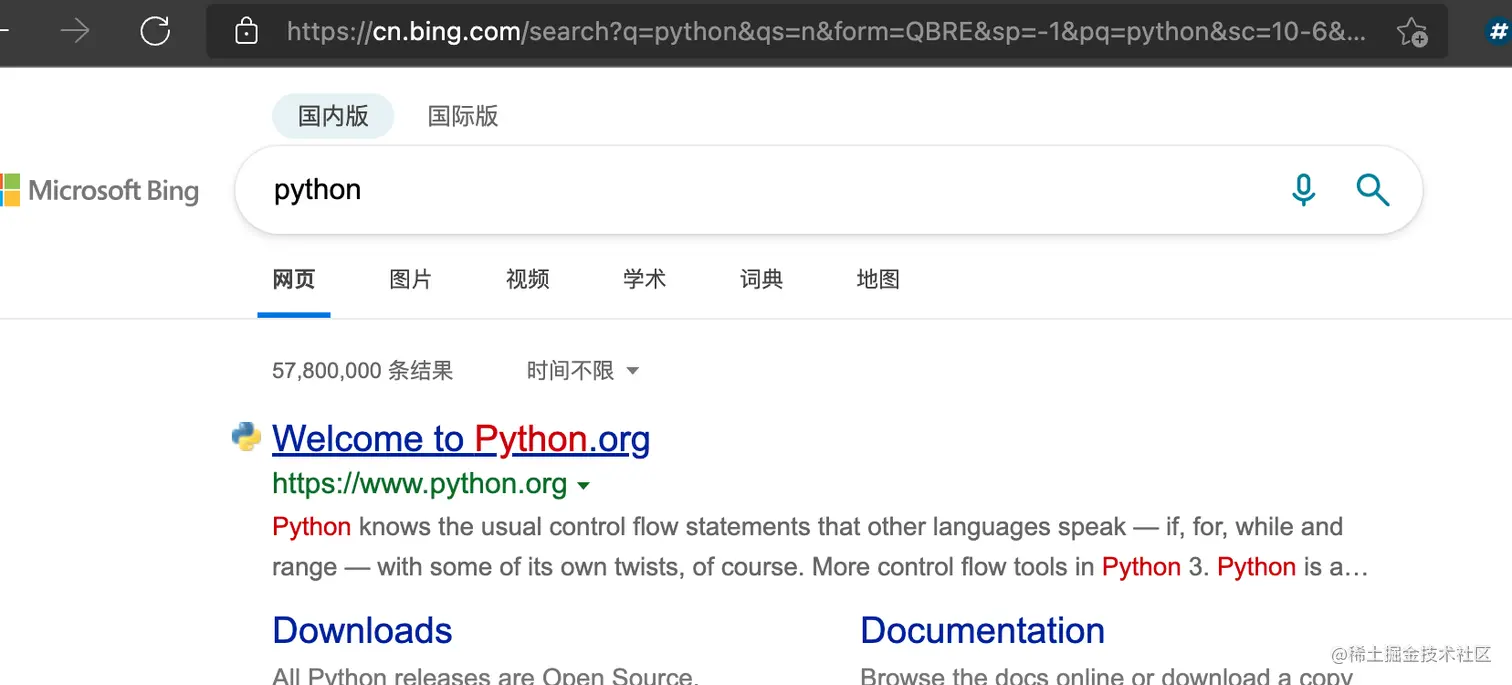
Task: Add page to favorites star icon
Action: [1412, 32]
